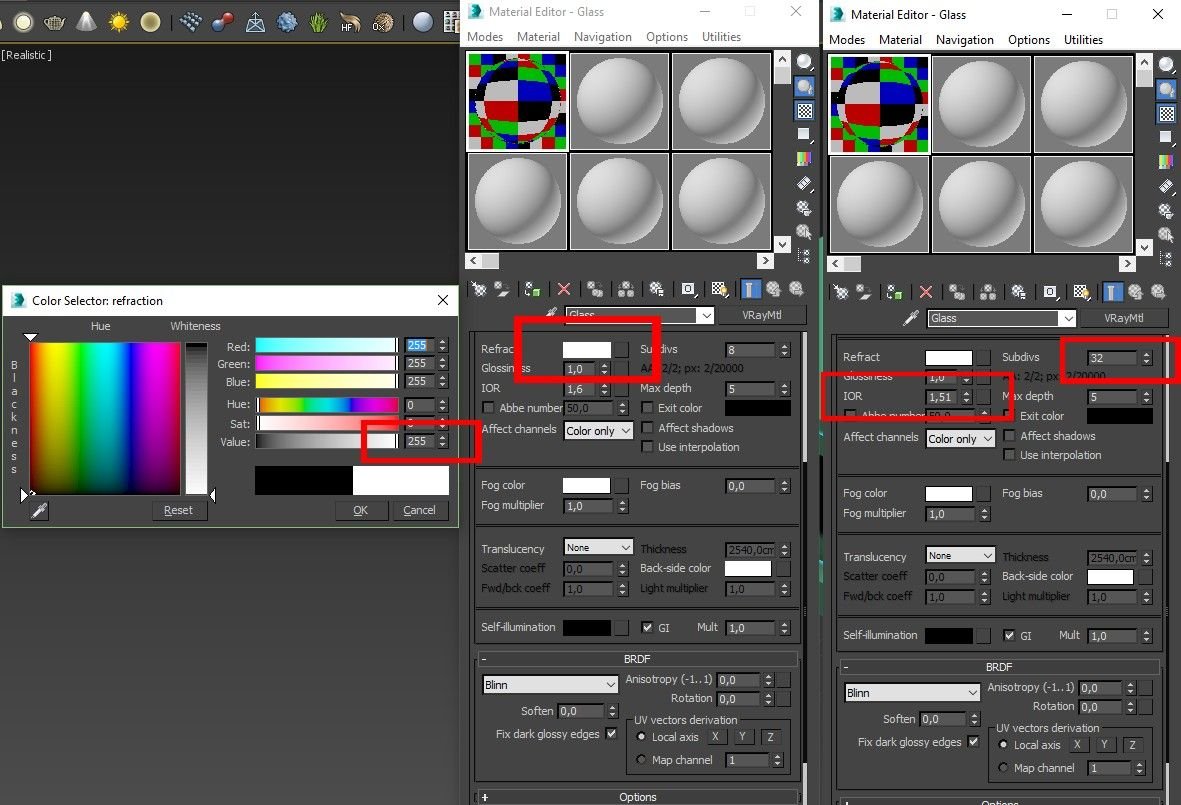Click Show End Result icon in left editor toolbar
This screenshot has height=805, width=1181.
click(748, 289)
